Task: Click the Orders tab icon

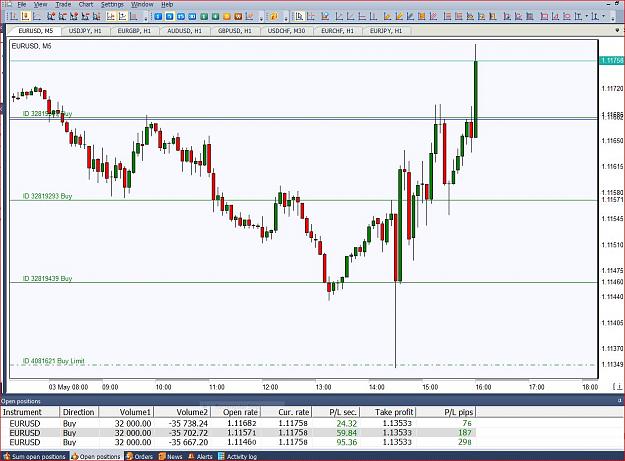Action: tap(130, 456)
